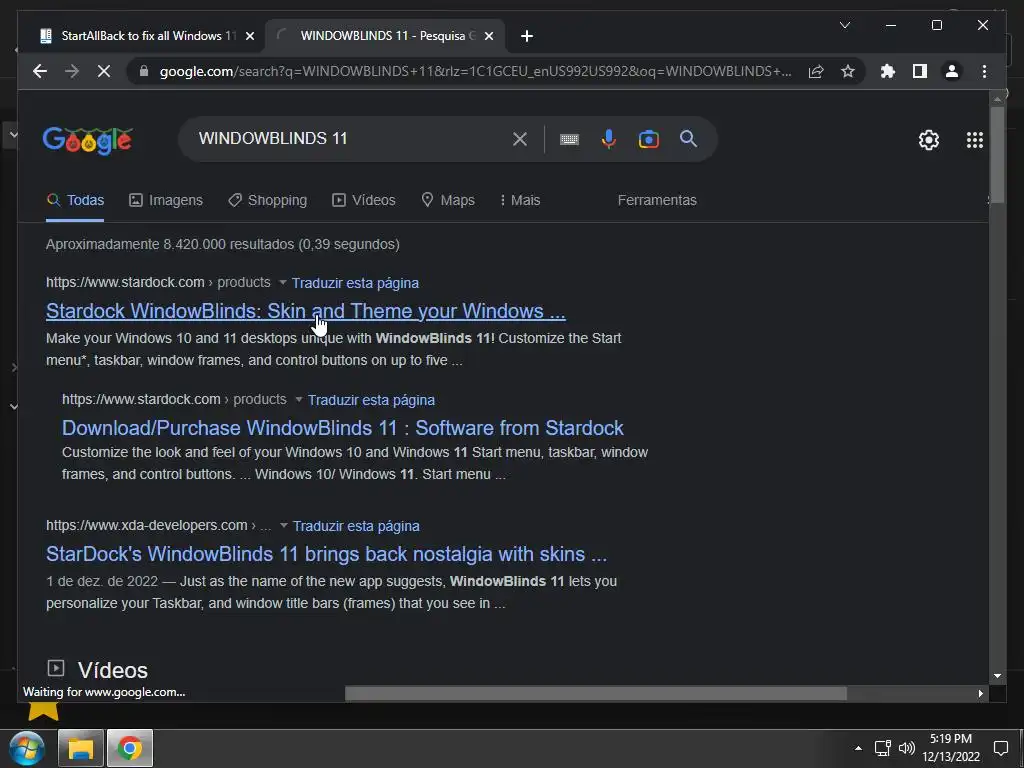The width and height of the screenshot is (1024, 768).
Task: Open File Explorer from taskbar
Action: point(81,748)
